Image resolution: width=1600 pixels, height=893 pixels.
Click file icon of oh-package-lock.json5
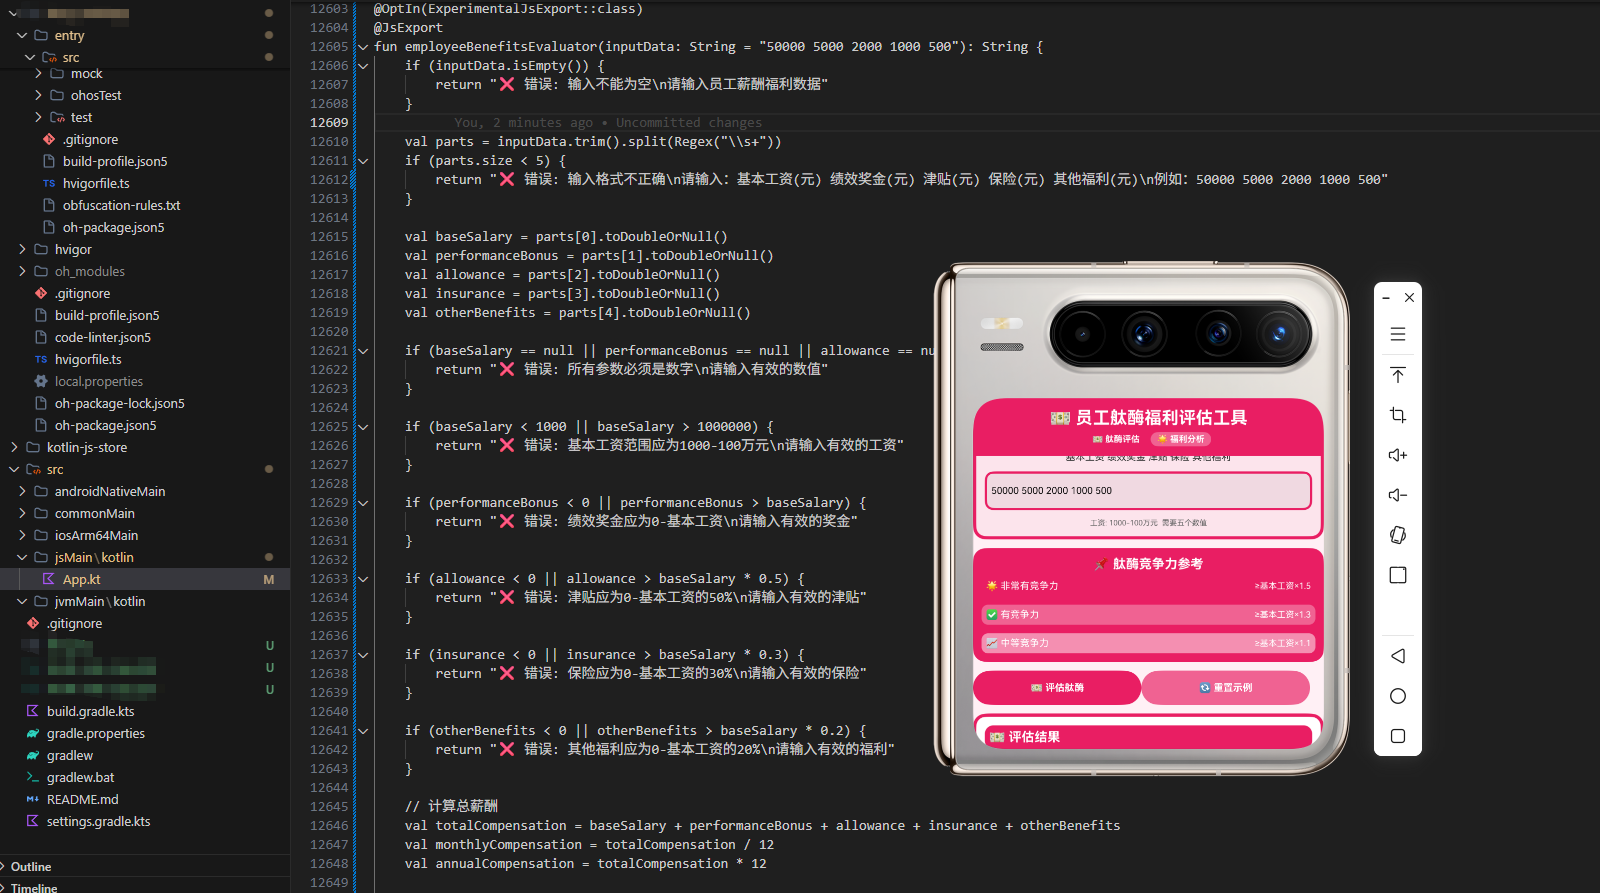(41, 403)
